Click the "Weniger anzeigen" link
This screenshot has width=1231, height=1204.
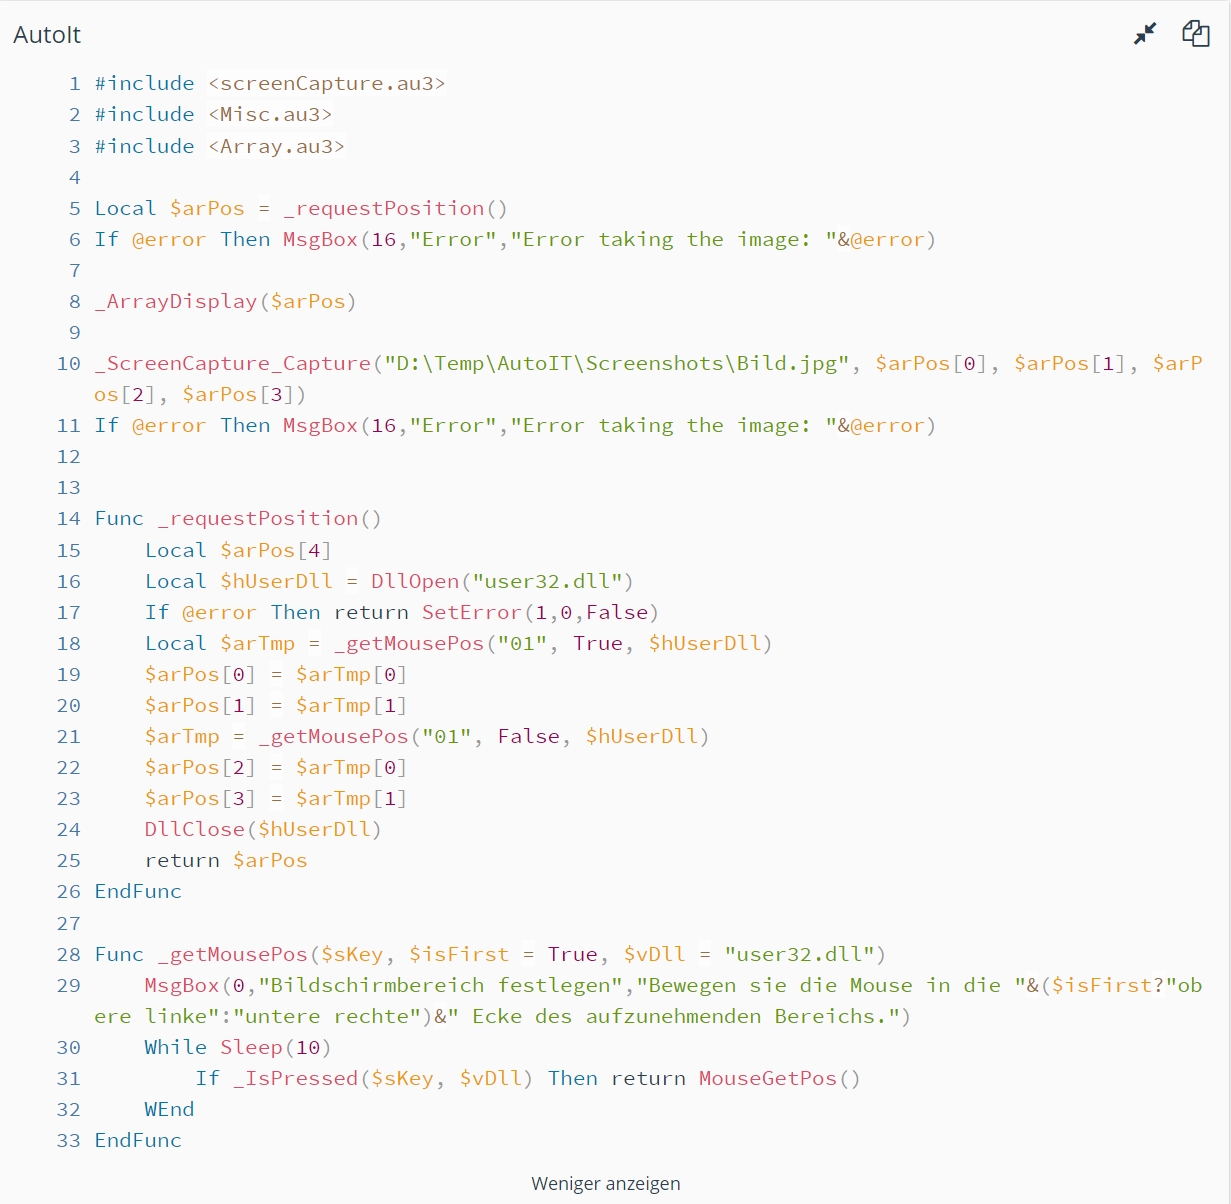coord(605,1183)
